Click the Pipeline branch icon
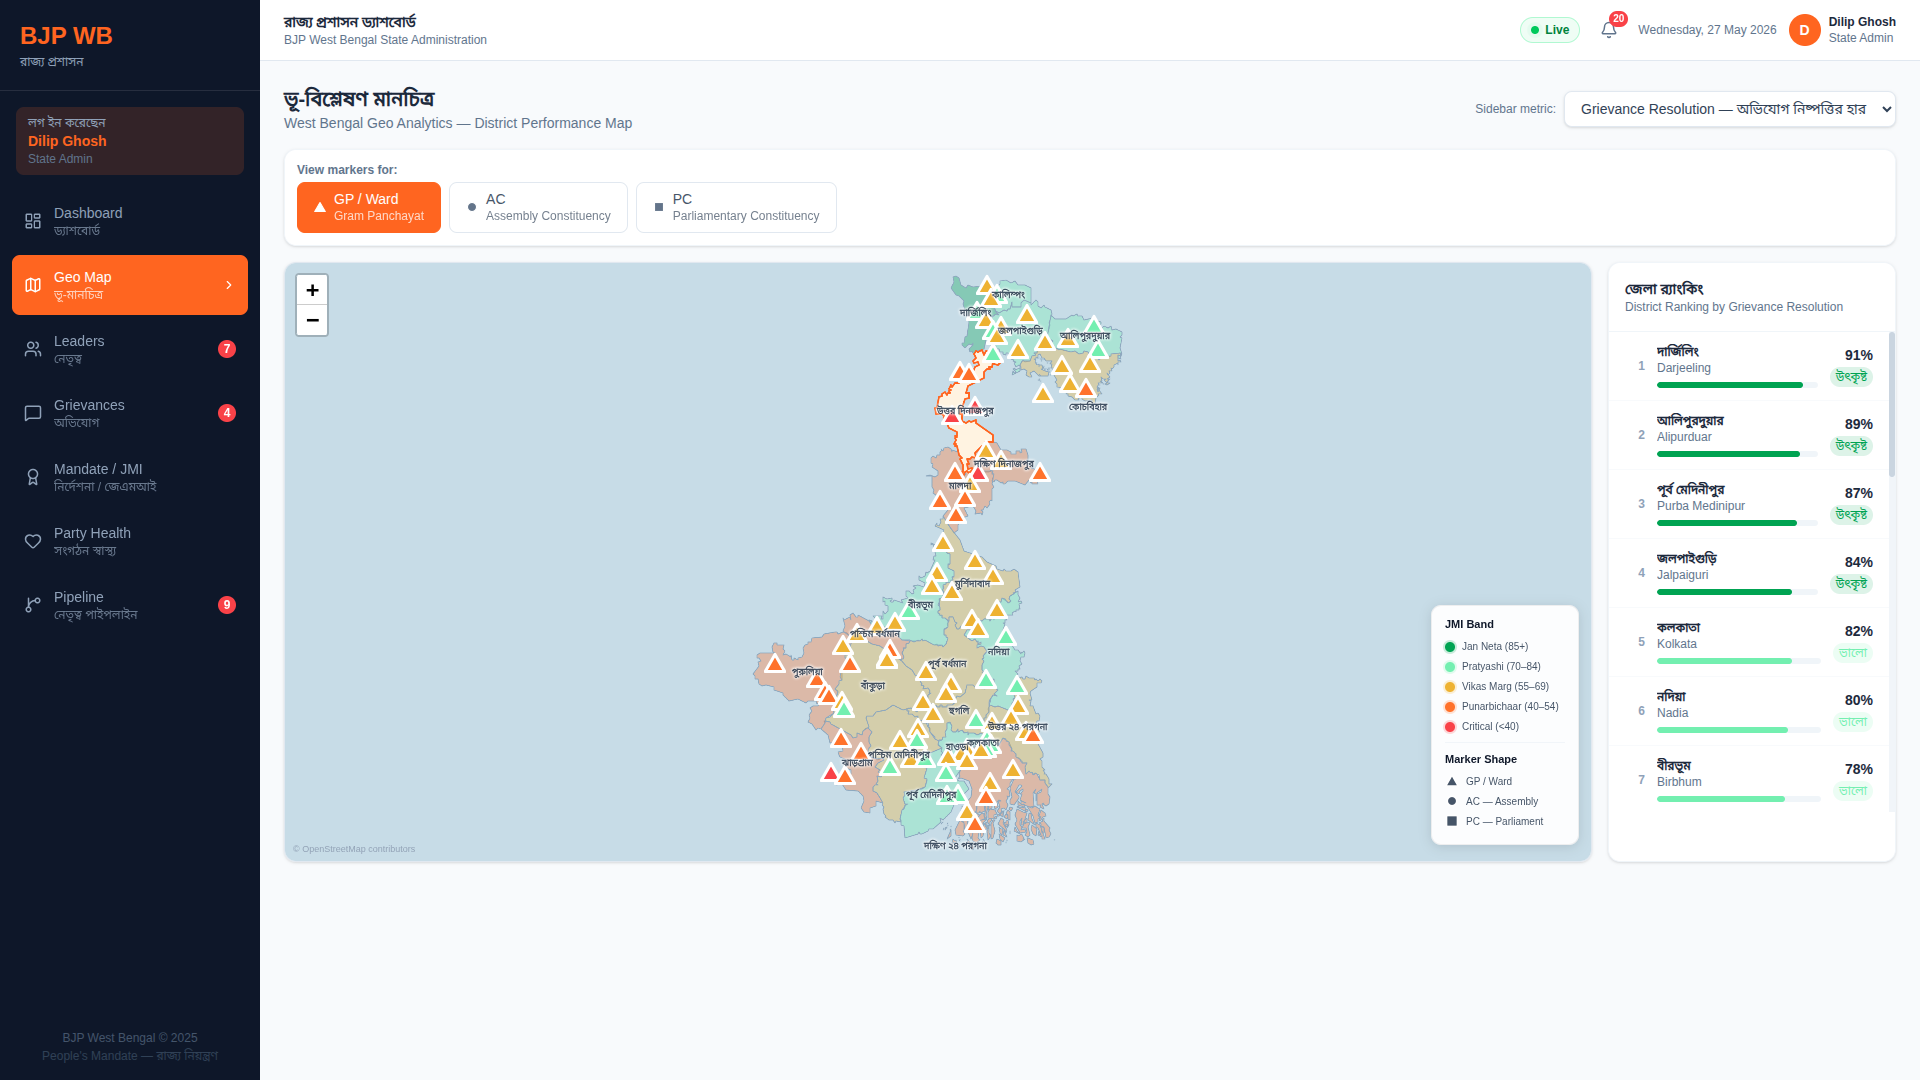Viewport: 1920px width, 1080px height. coord(33,605)
